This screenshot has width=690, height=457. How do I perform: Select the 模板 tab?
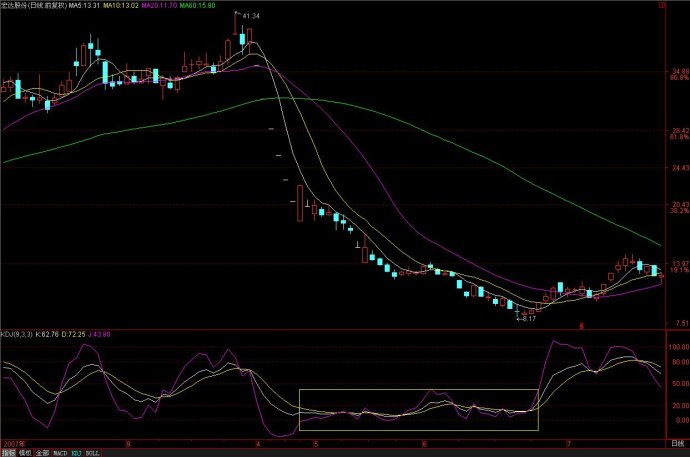point(24,452)
